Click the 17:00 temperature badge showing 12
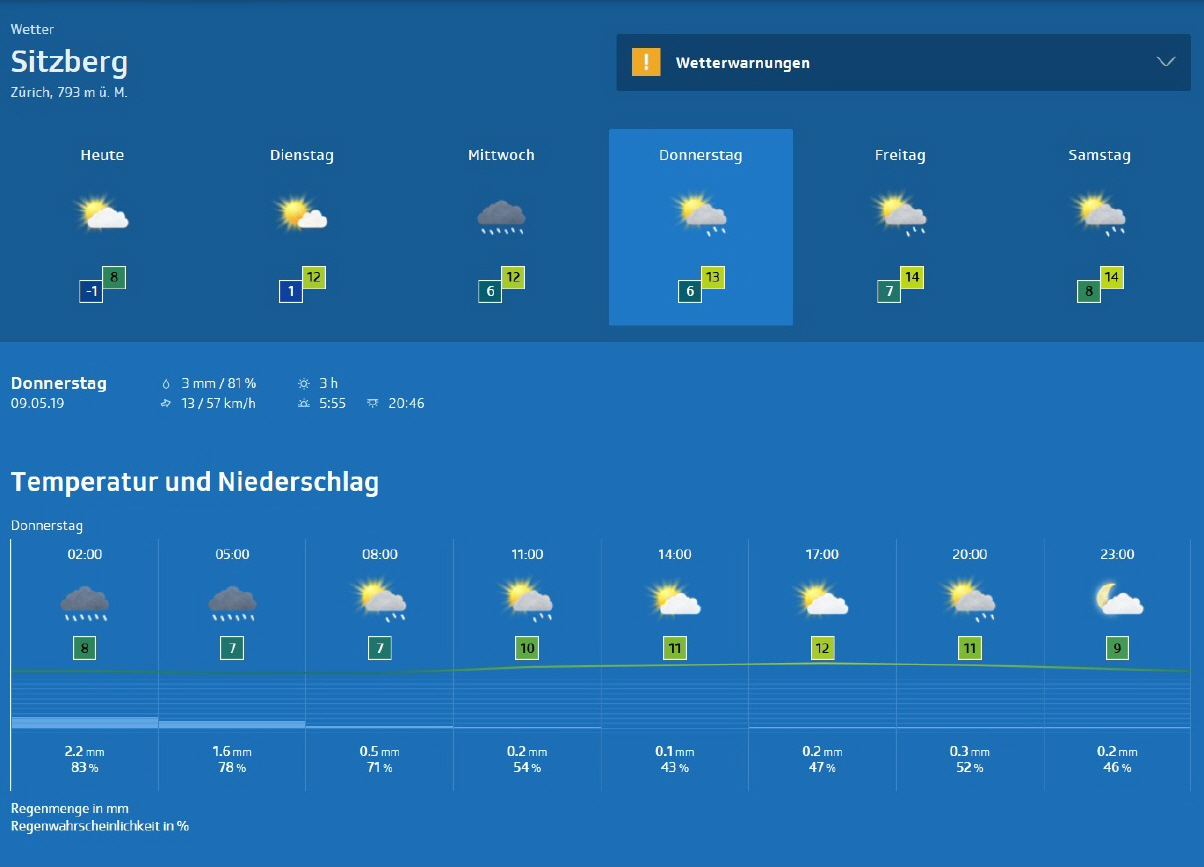This screenshot has height=867, width=1204. click(822, 648)
